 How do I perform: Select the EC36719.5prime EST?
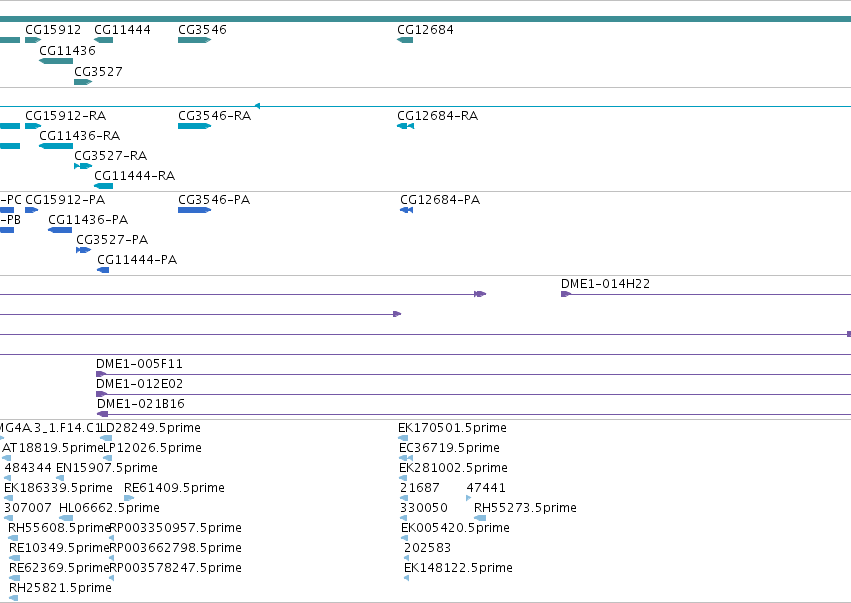pos(405,458)
